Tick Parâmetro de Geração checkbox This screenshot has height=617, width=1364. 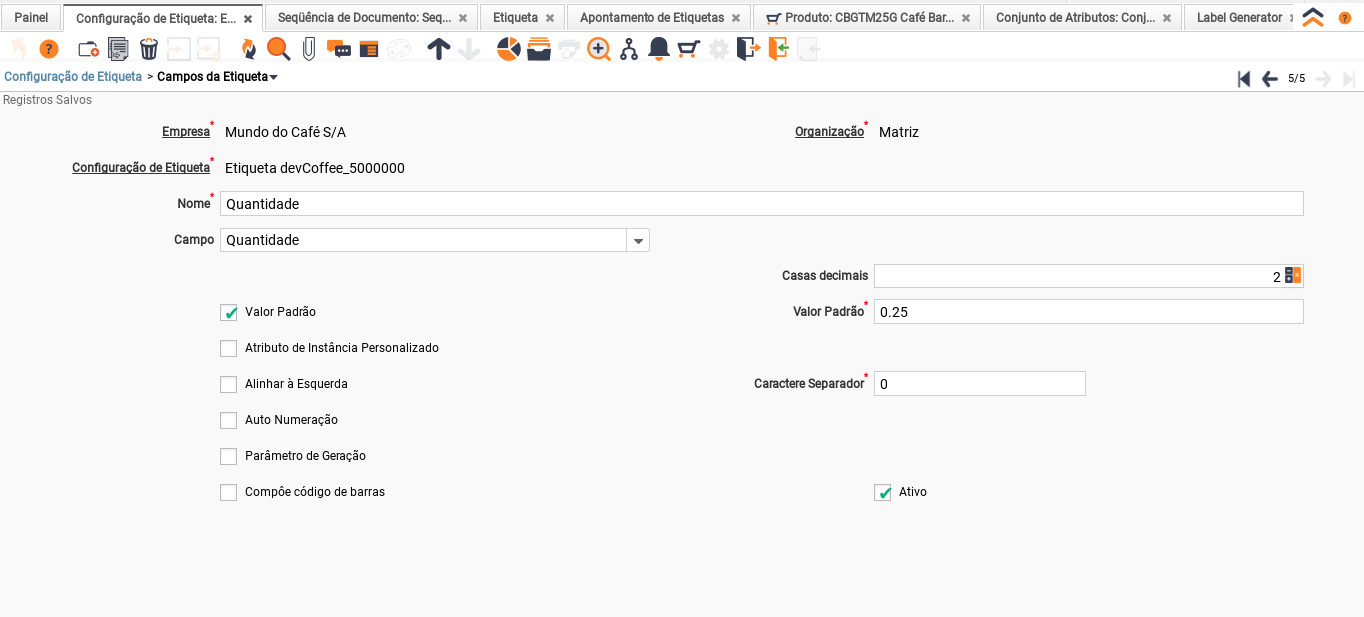pyautogui.click(x=229, y=456)
